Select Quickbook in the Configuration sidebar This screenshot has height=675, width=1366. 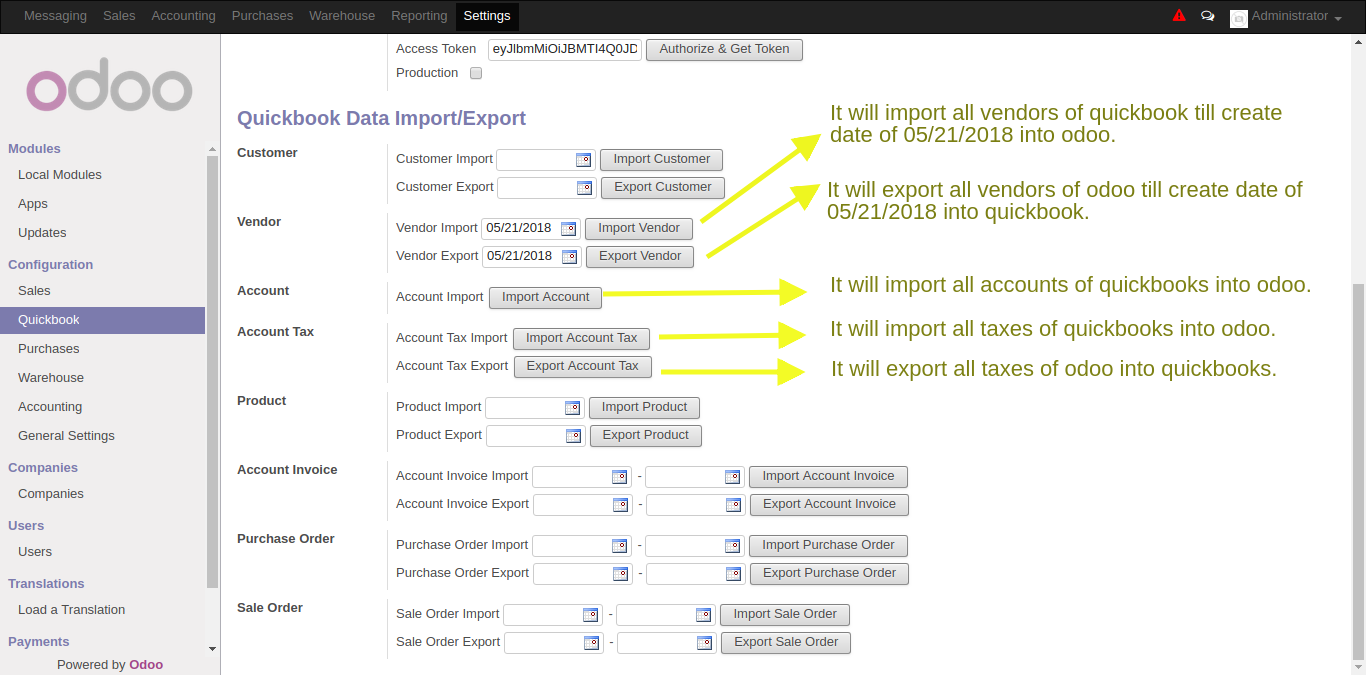(x=102, y=320)
